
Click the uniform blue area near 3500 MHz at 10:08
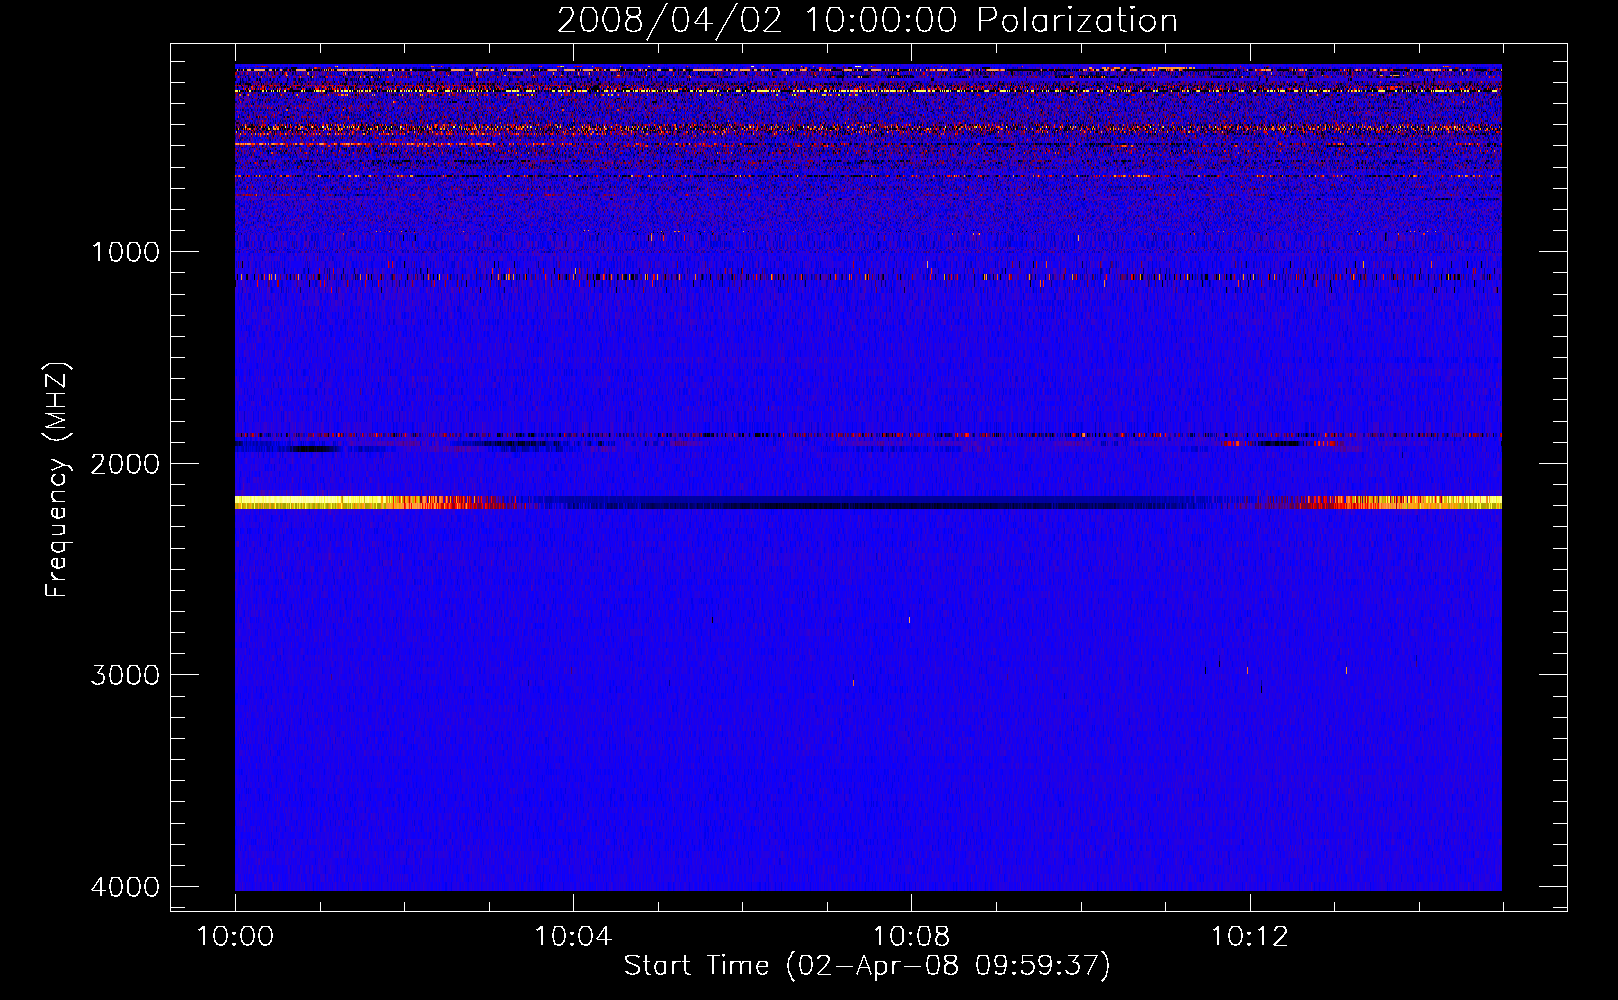coord(911,780)
